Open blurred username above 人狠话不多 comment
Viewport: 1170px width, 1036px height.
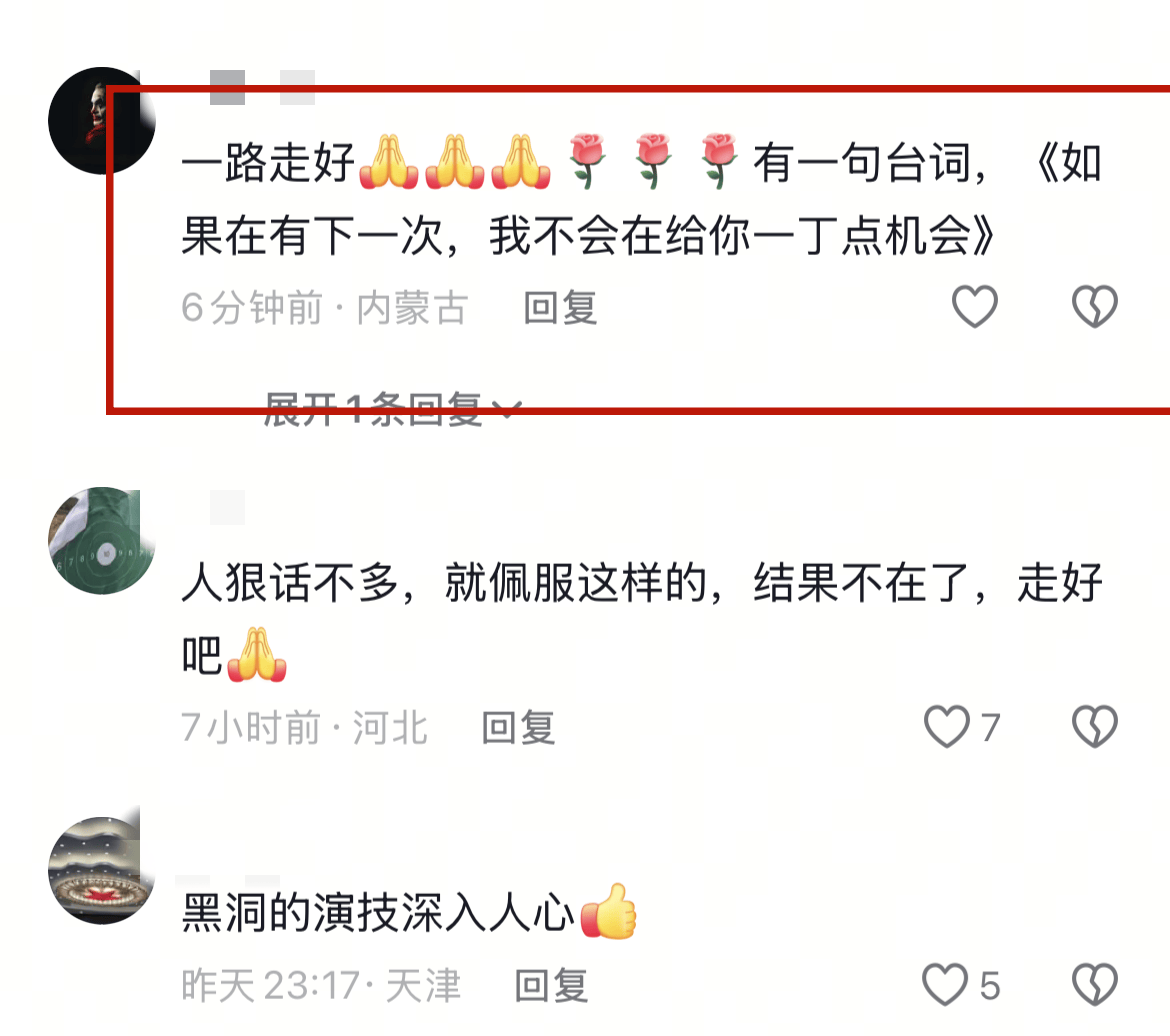tap(227, 508)
